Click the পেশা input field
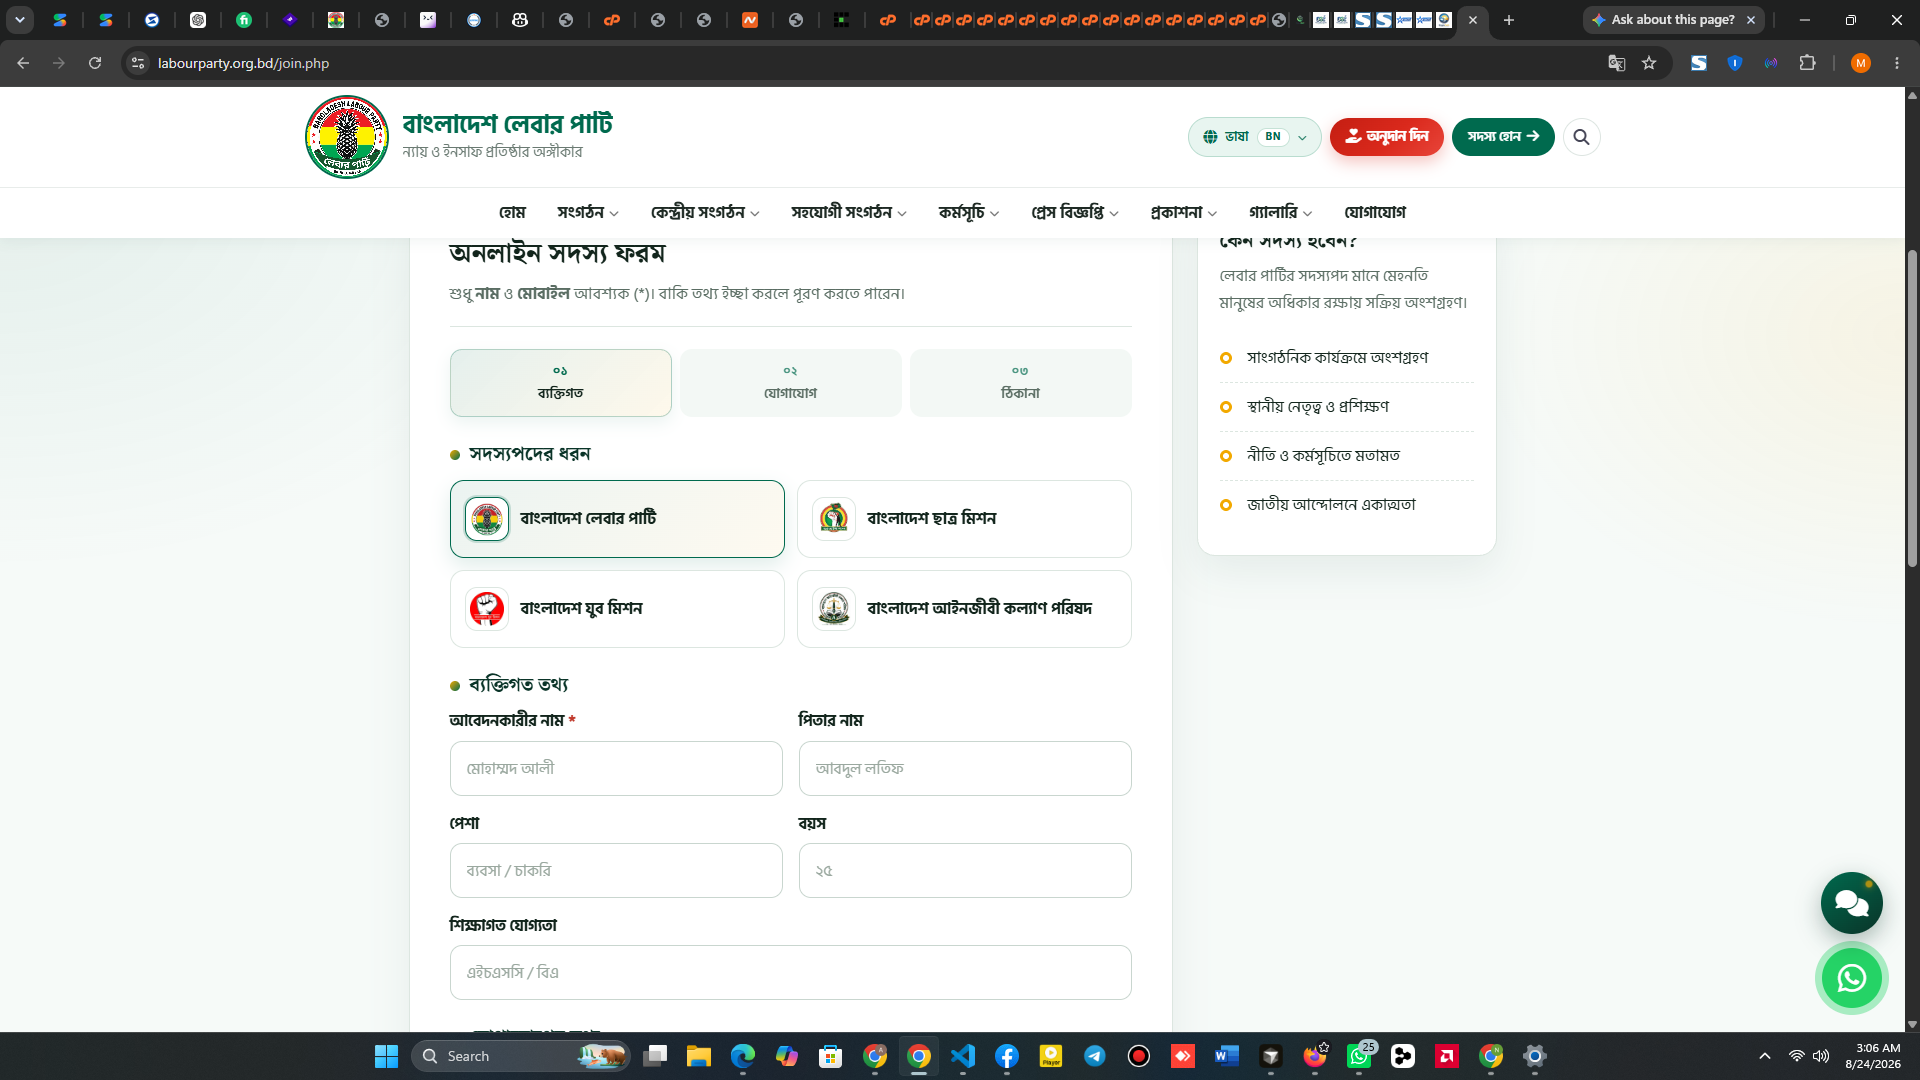 (616, 871)
